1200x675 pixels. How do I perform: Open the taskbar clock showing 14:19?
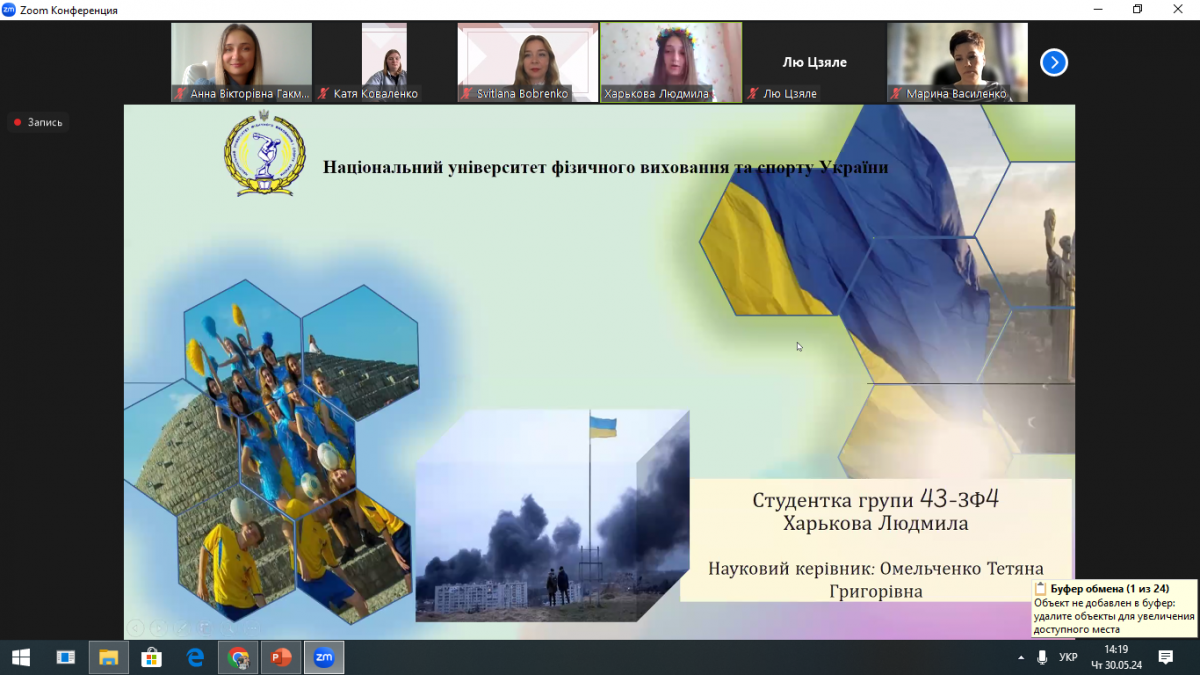(1115, 657)
